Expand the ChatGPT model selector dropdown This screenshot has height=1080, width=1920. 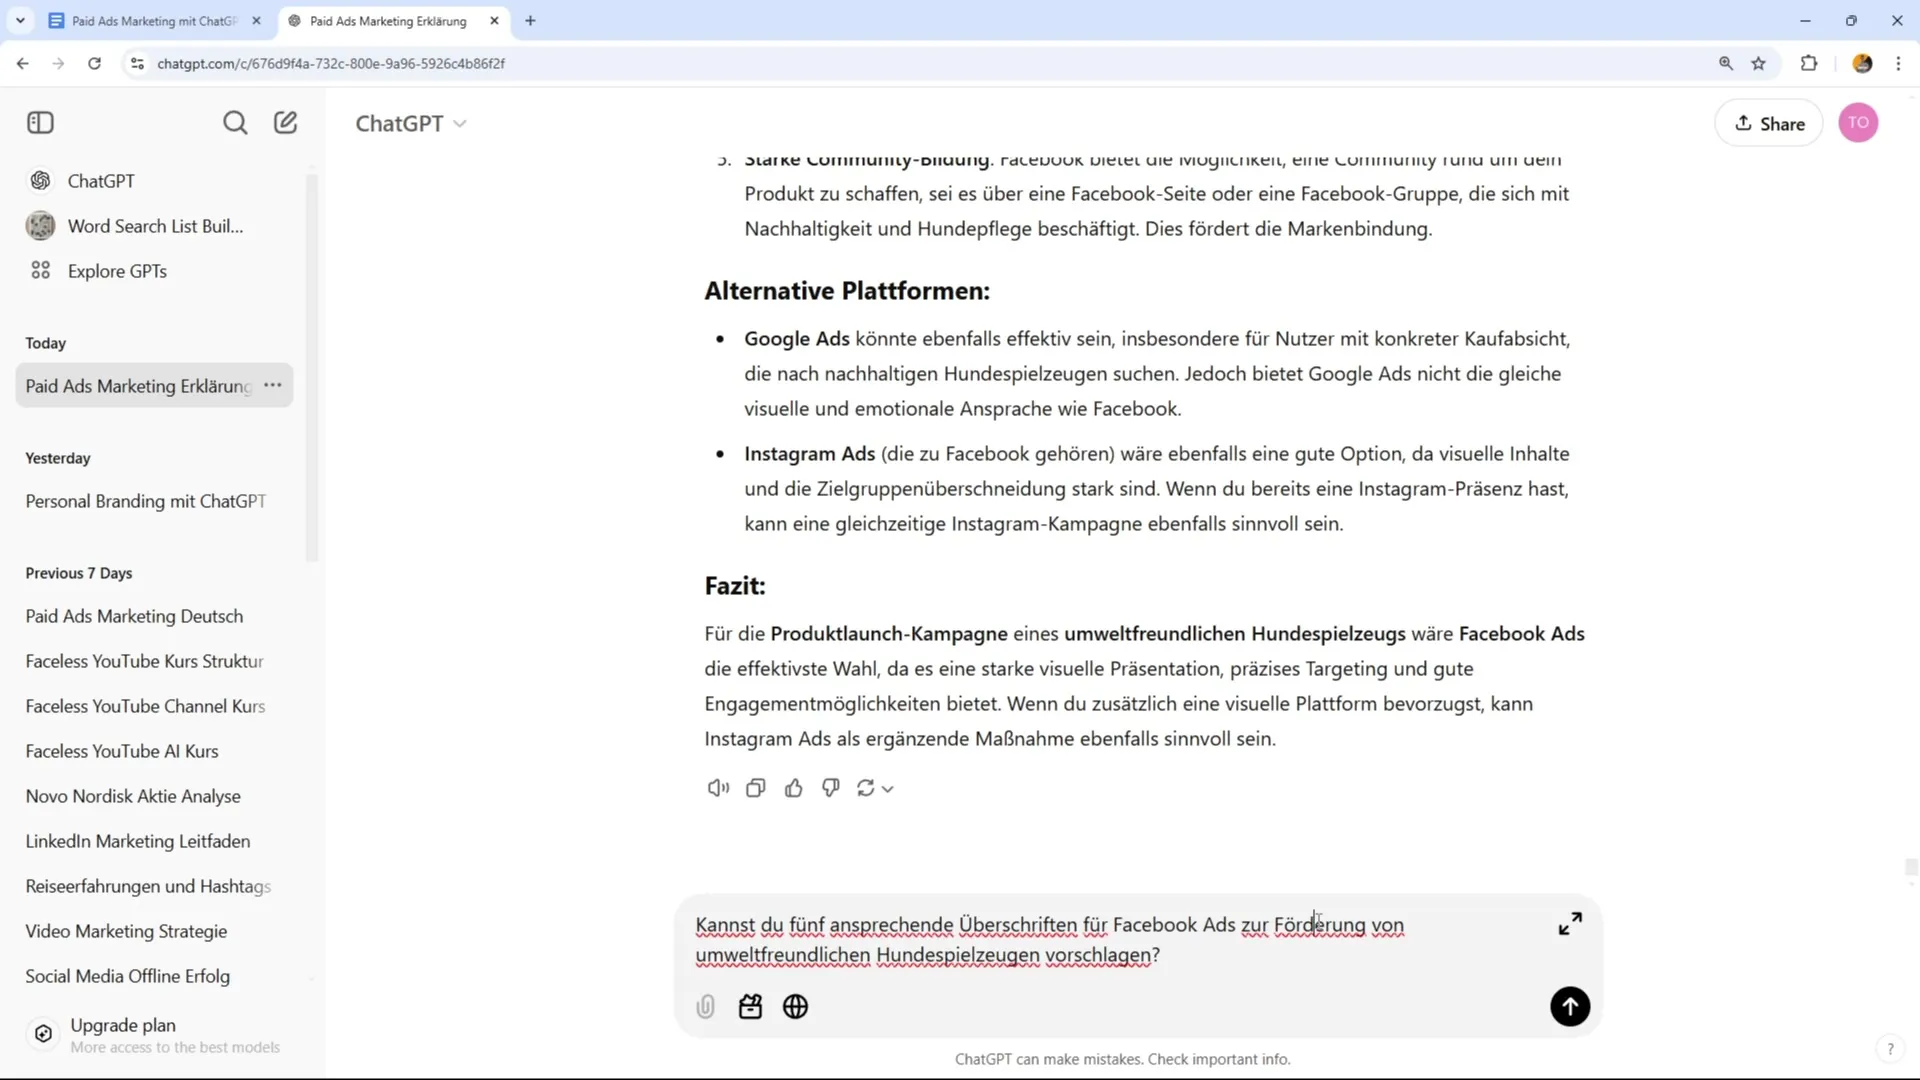click(411, 123)
